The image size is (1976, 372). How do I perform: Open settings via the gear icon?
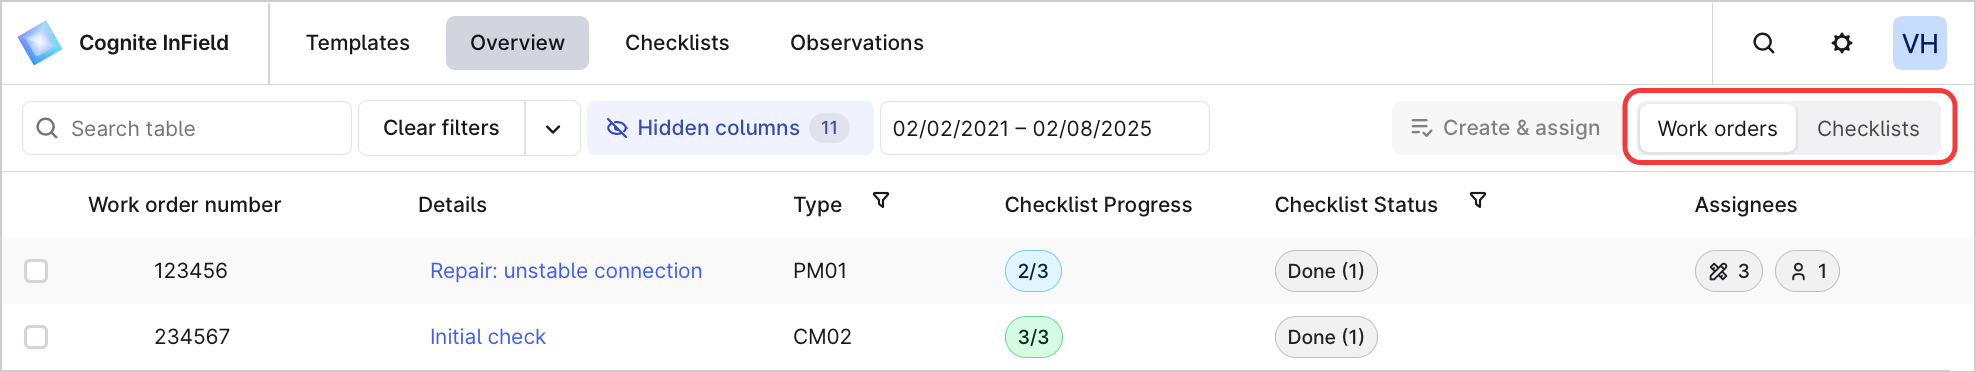1841,43
